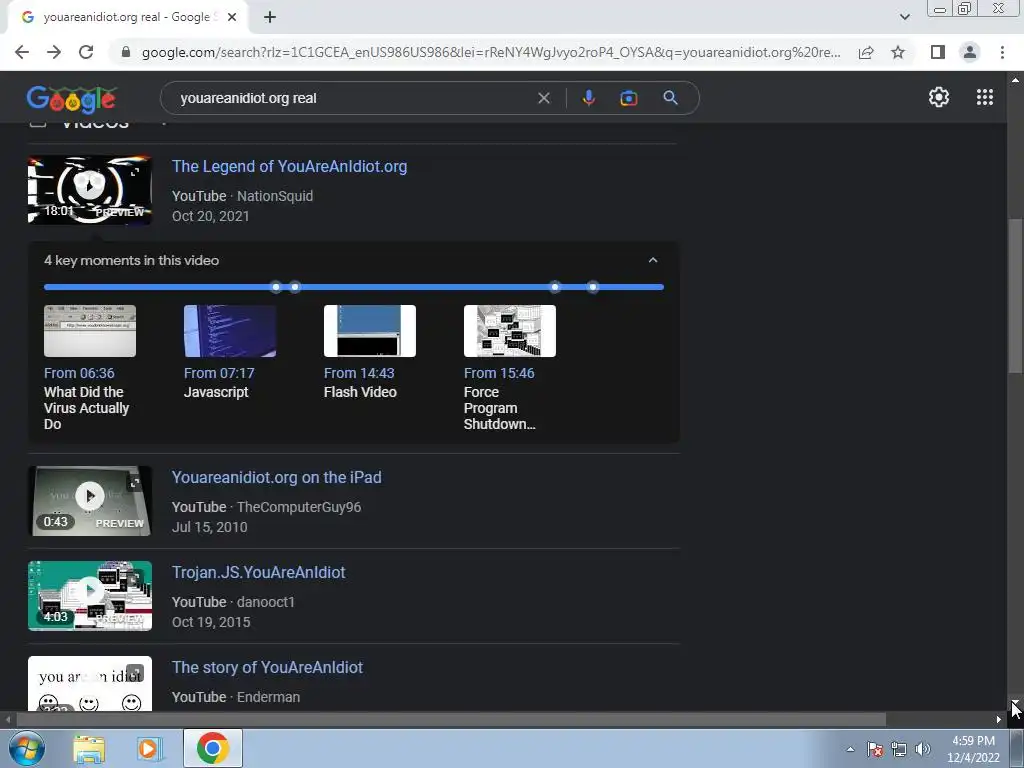Viewport: 1024px width, 768px height.
Task: Go back to the previous page
Action: pos(22,52)
